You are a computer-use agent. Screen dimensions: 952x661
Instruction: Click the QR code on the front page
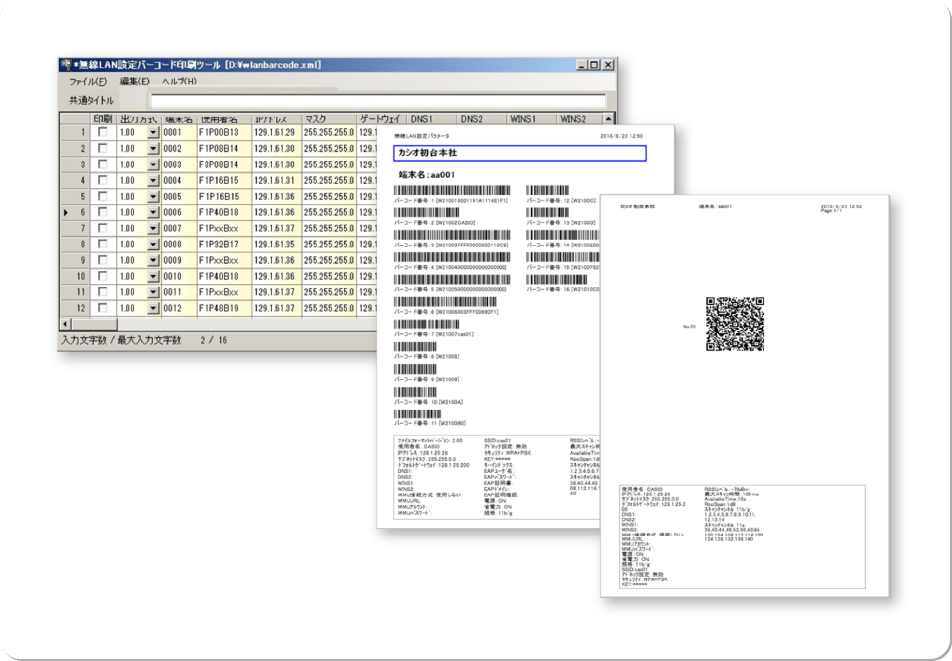[734, 325]
